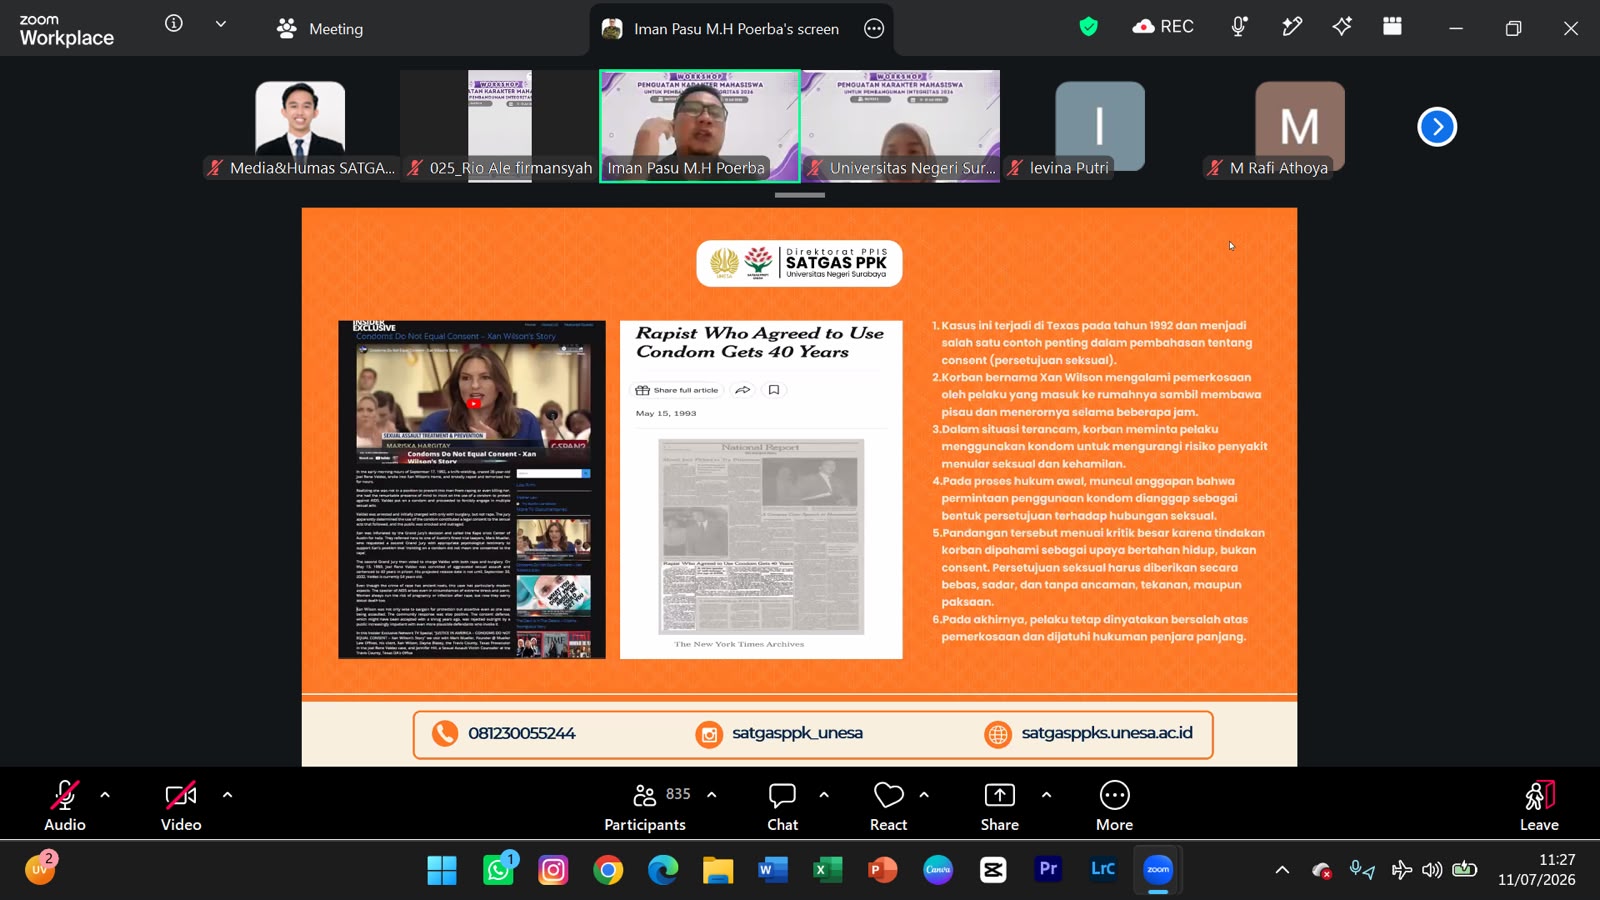Select levina Putri participant tile
The width and height of the screenshot is (1600, 900).
(x=1100, y=126)
